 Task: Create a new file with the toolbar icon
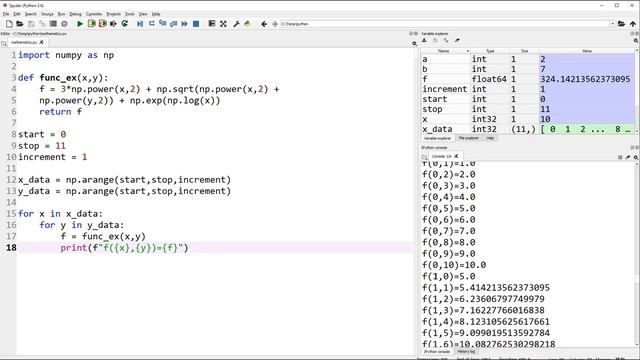pyautogui.click(x=9, y=24)
